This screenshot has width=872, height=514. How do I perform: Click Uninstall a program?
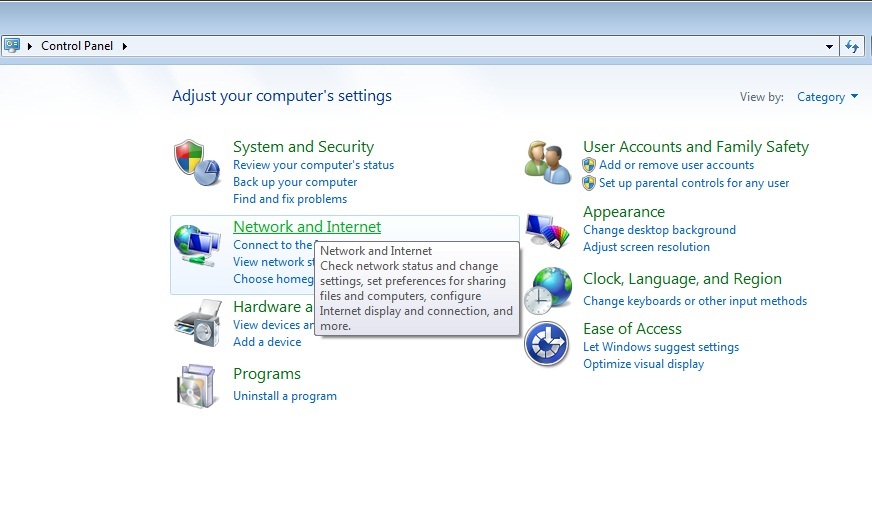[x=285, y=396]
